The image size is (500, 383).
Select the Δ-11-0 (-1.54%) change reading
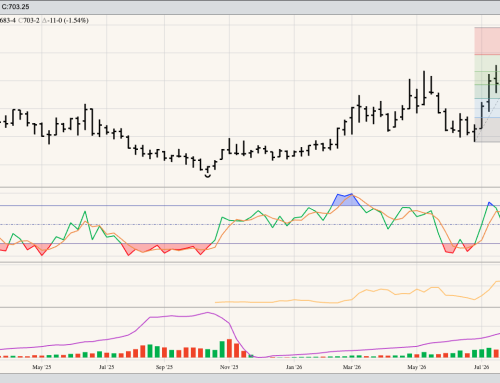click(65, 20)
